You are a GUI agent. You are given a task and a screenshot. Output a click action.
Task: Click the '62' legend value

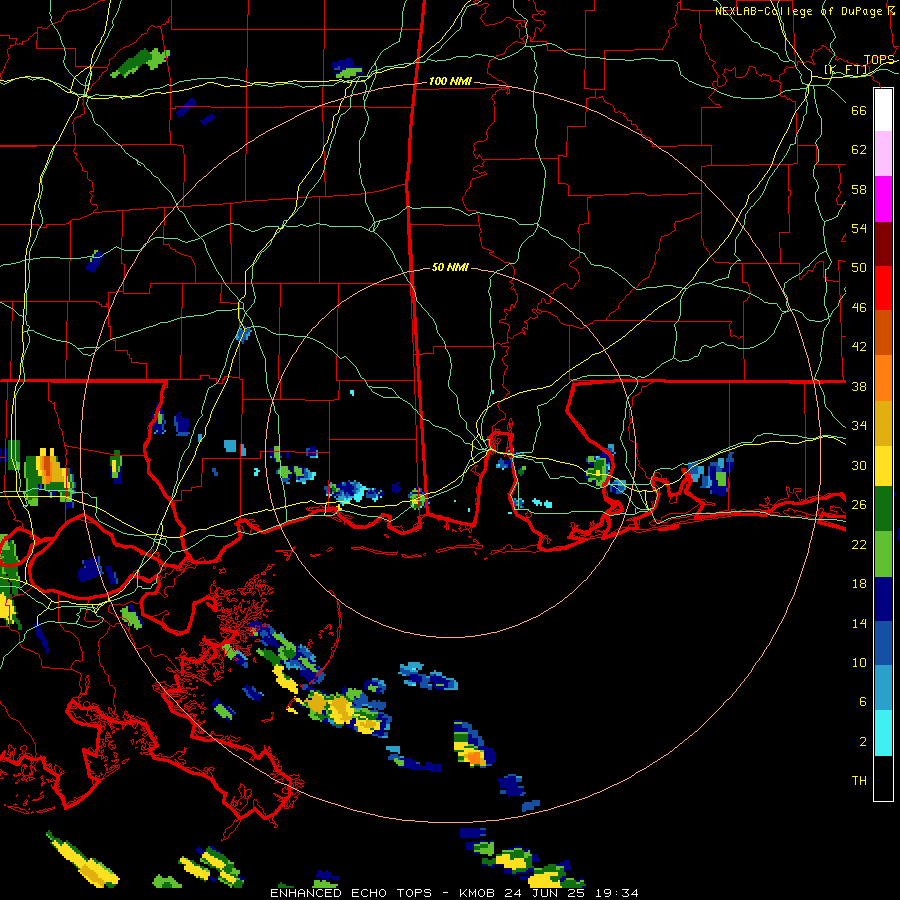click(x=859, y=150)
